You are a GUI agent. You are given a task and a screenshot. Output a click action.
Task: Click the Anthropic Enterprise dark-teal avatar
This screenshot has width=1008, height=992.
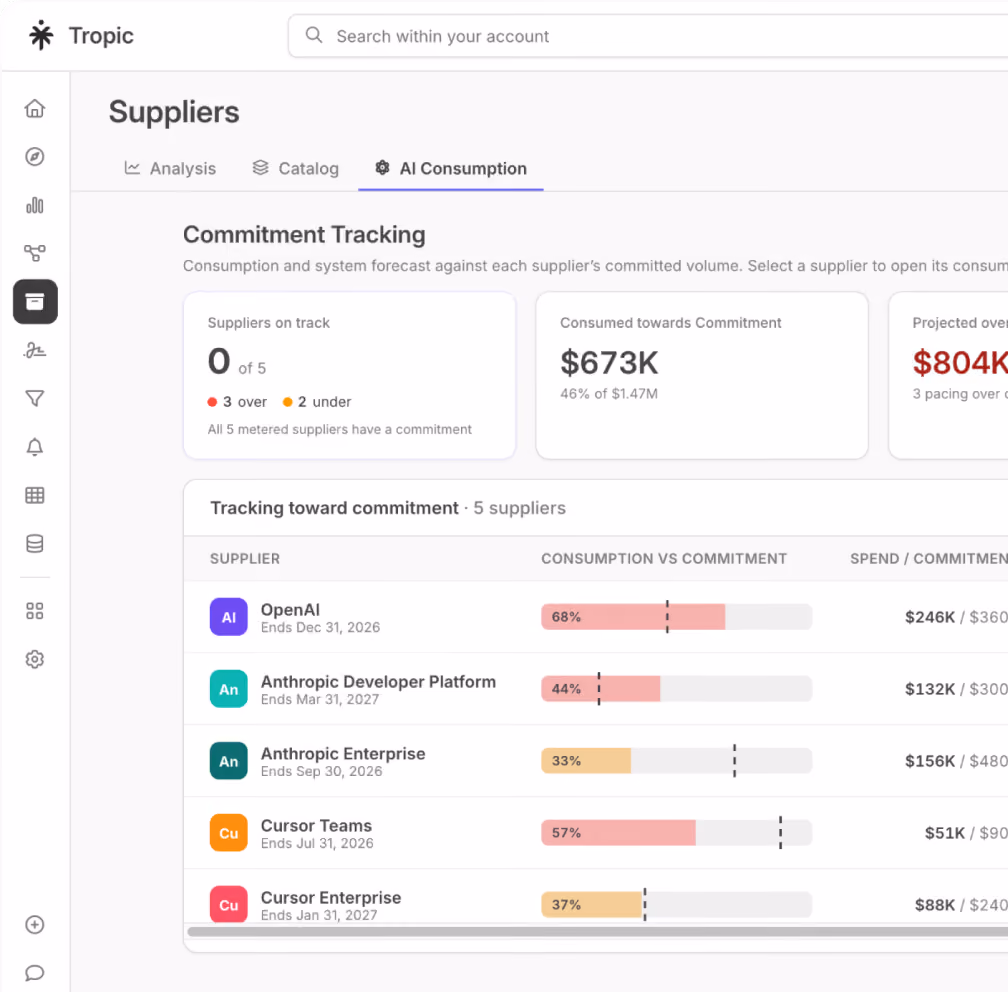pyautogui.click(x=229, y=761)
